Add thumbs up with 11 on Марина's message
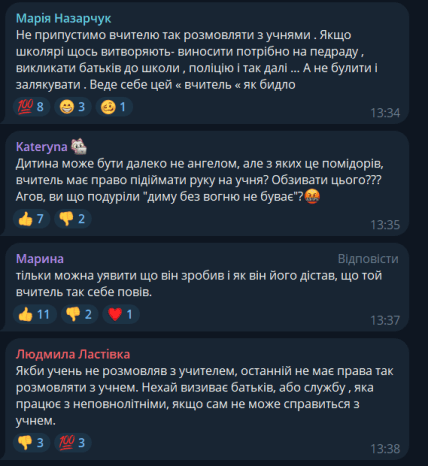The image size is (428, 466). click(x=35, y=314)
